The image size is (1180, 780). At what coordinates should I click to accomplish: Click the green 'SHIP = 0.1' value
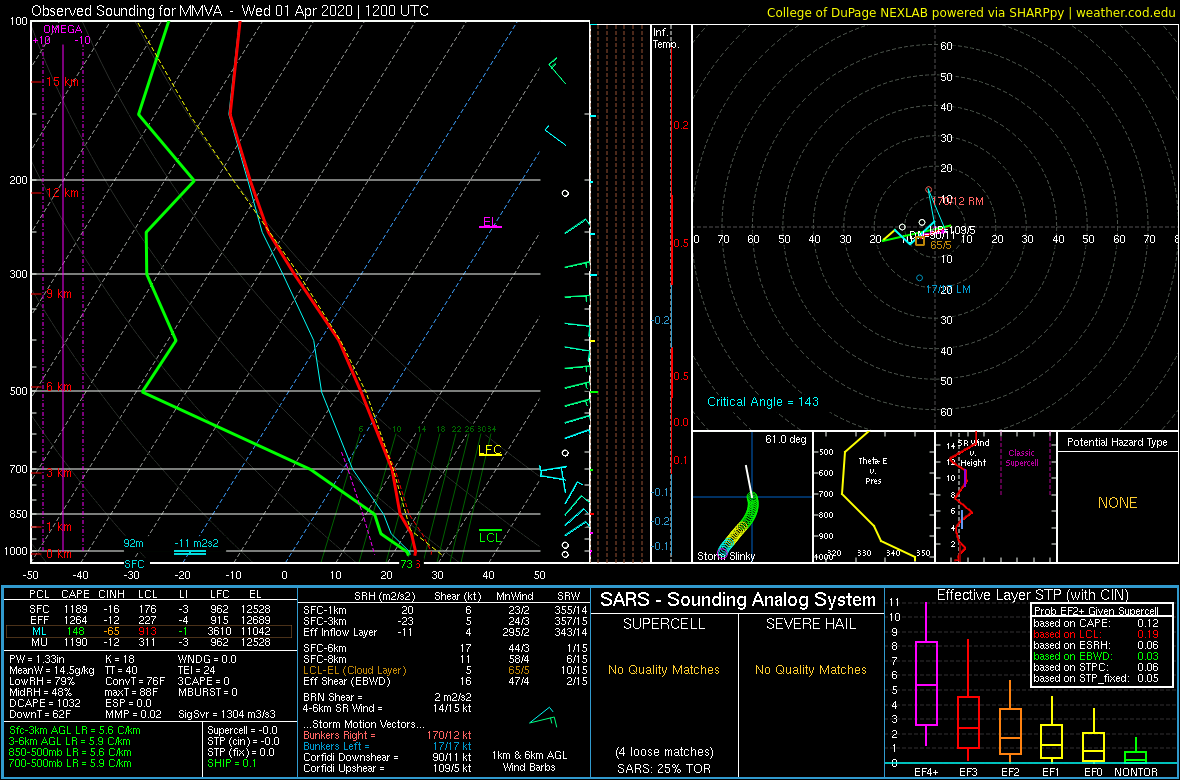pos(231,763)
